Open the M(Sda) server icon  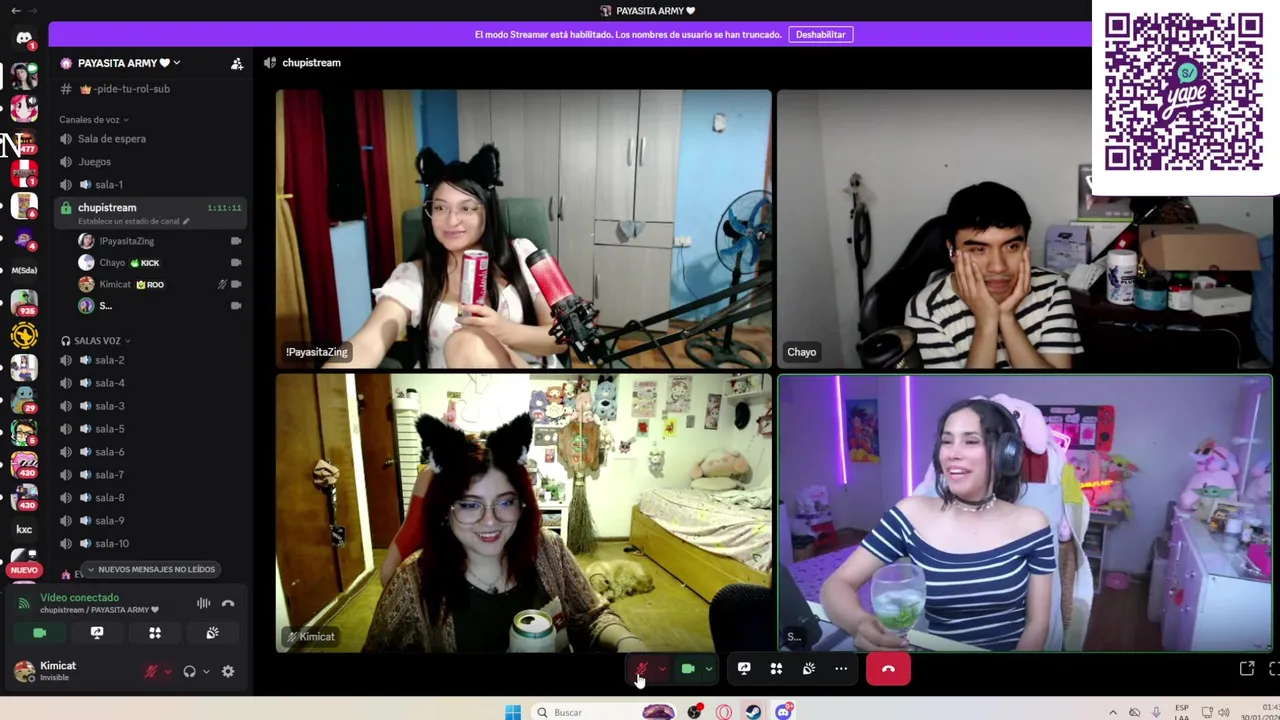24,270
